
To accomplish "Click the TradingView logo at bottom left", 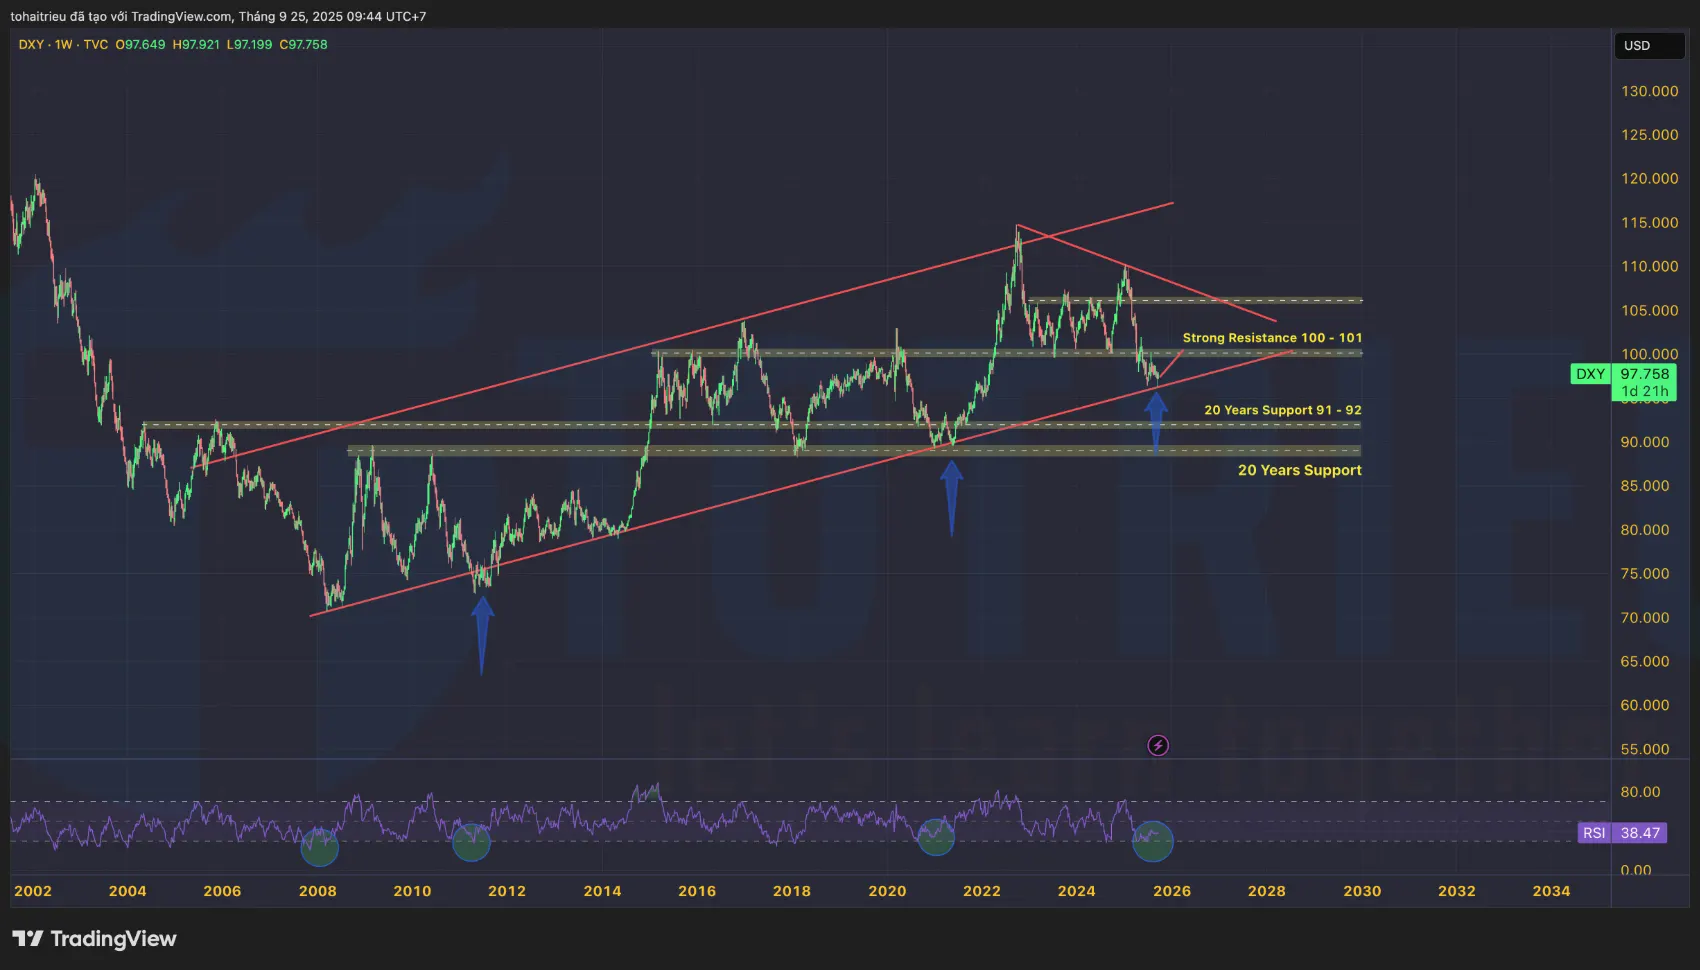I will (94, 938).
